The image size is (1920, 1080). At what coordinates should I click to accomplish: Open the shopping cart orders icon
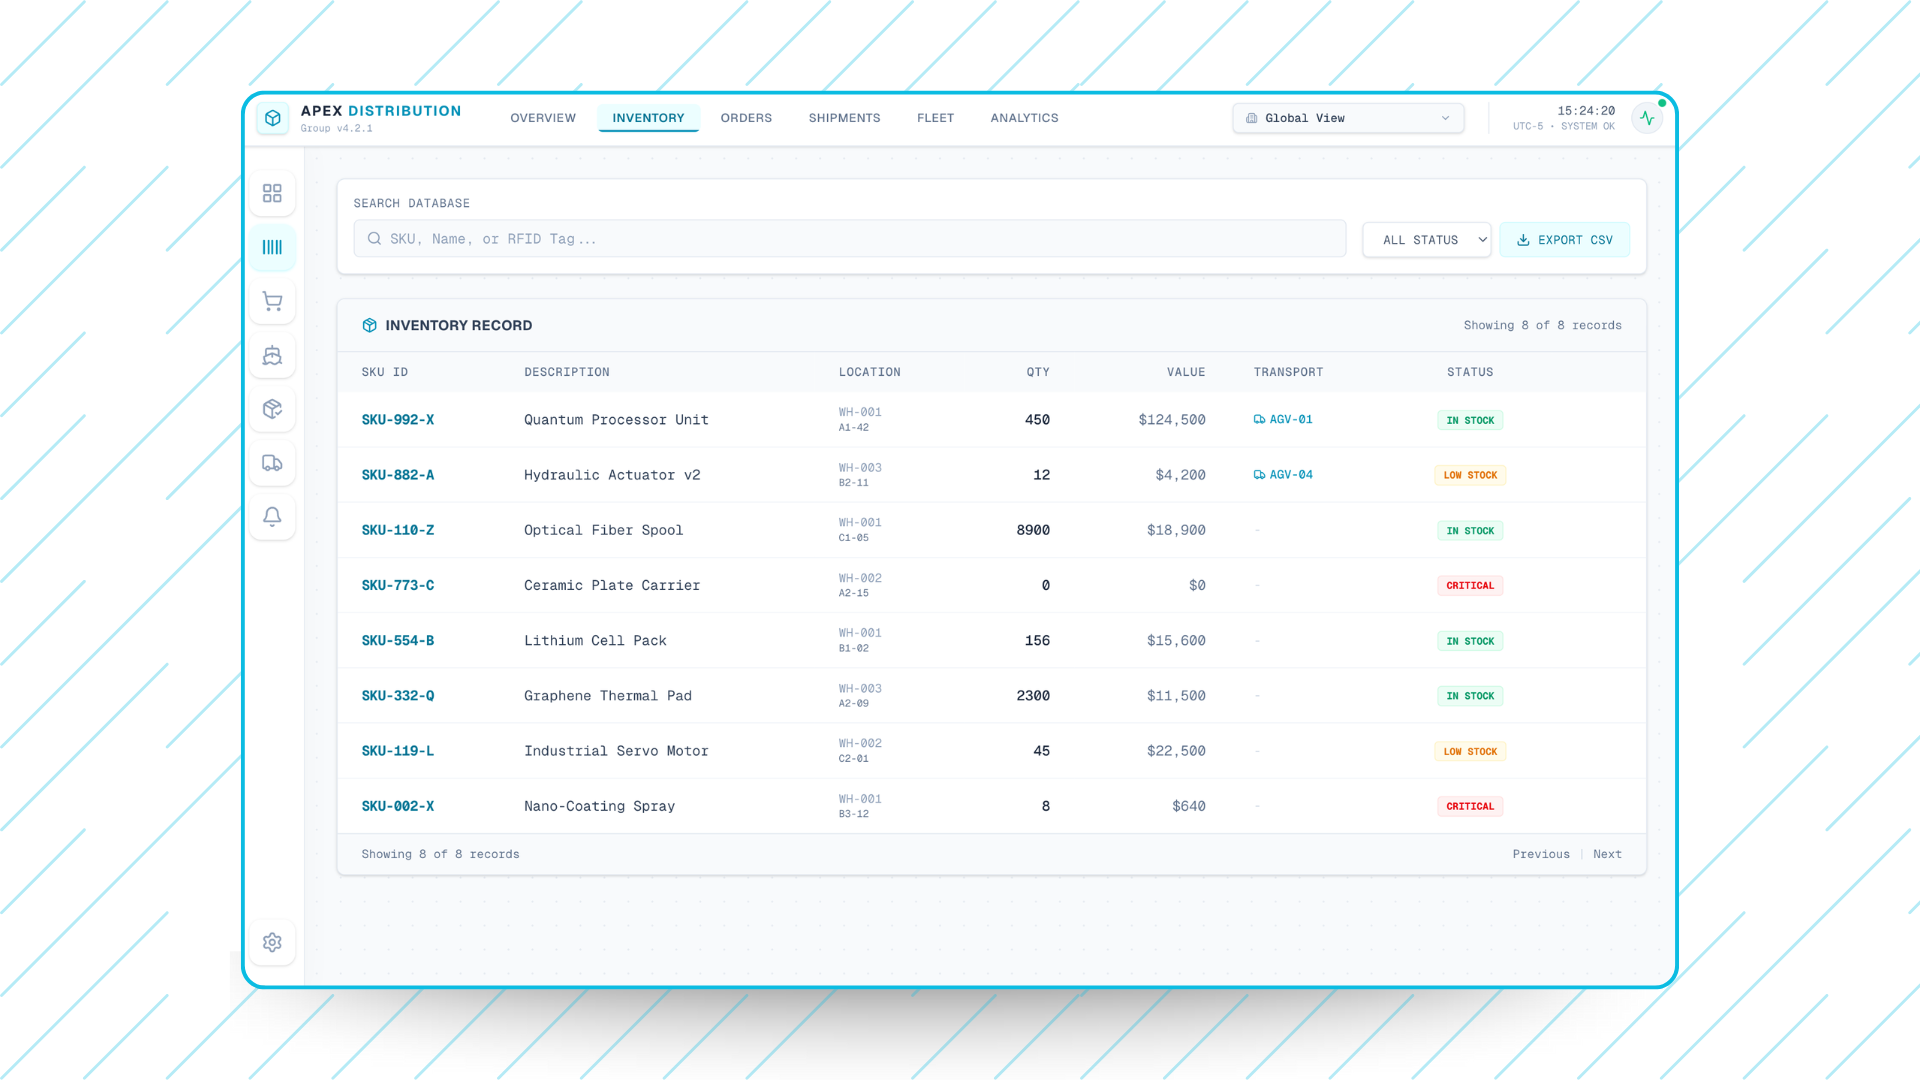pyautogui.click(x=272, y=301)
